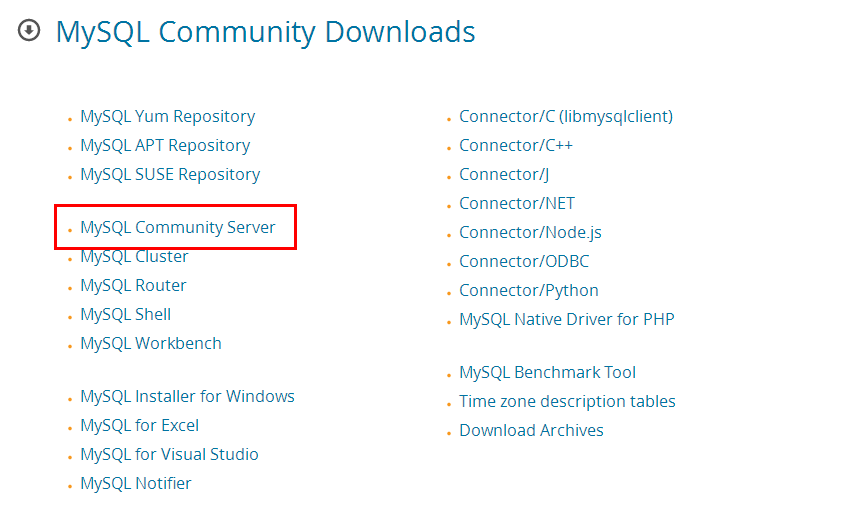
Task: Open the MySQL Cluster download page
Action: tap(134, 256)
